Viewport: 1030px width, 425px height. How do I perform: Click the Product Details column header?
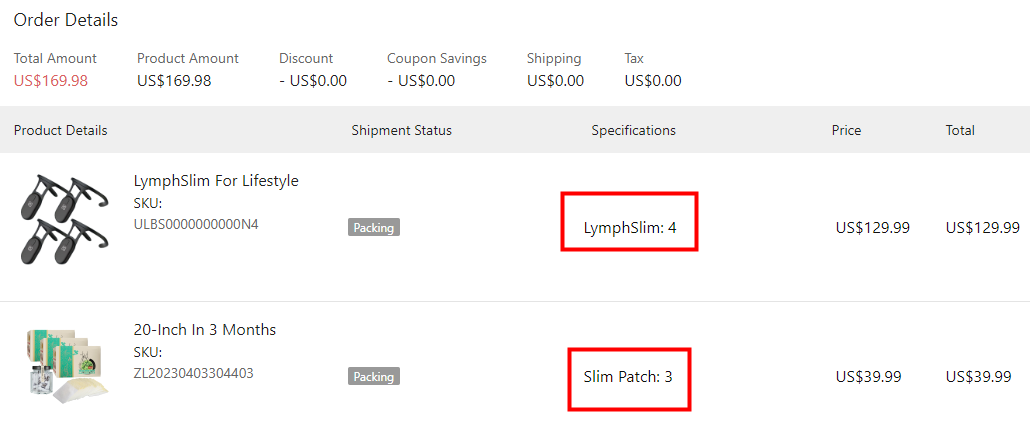[61, 130]
